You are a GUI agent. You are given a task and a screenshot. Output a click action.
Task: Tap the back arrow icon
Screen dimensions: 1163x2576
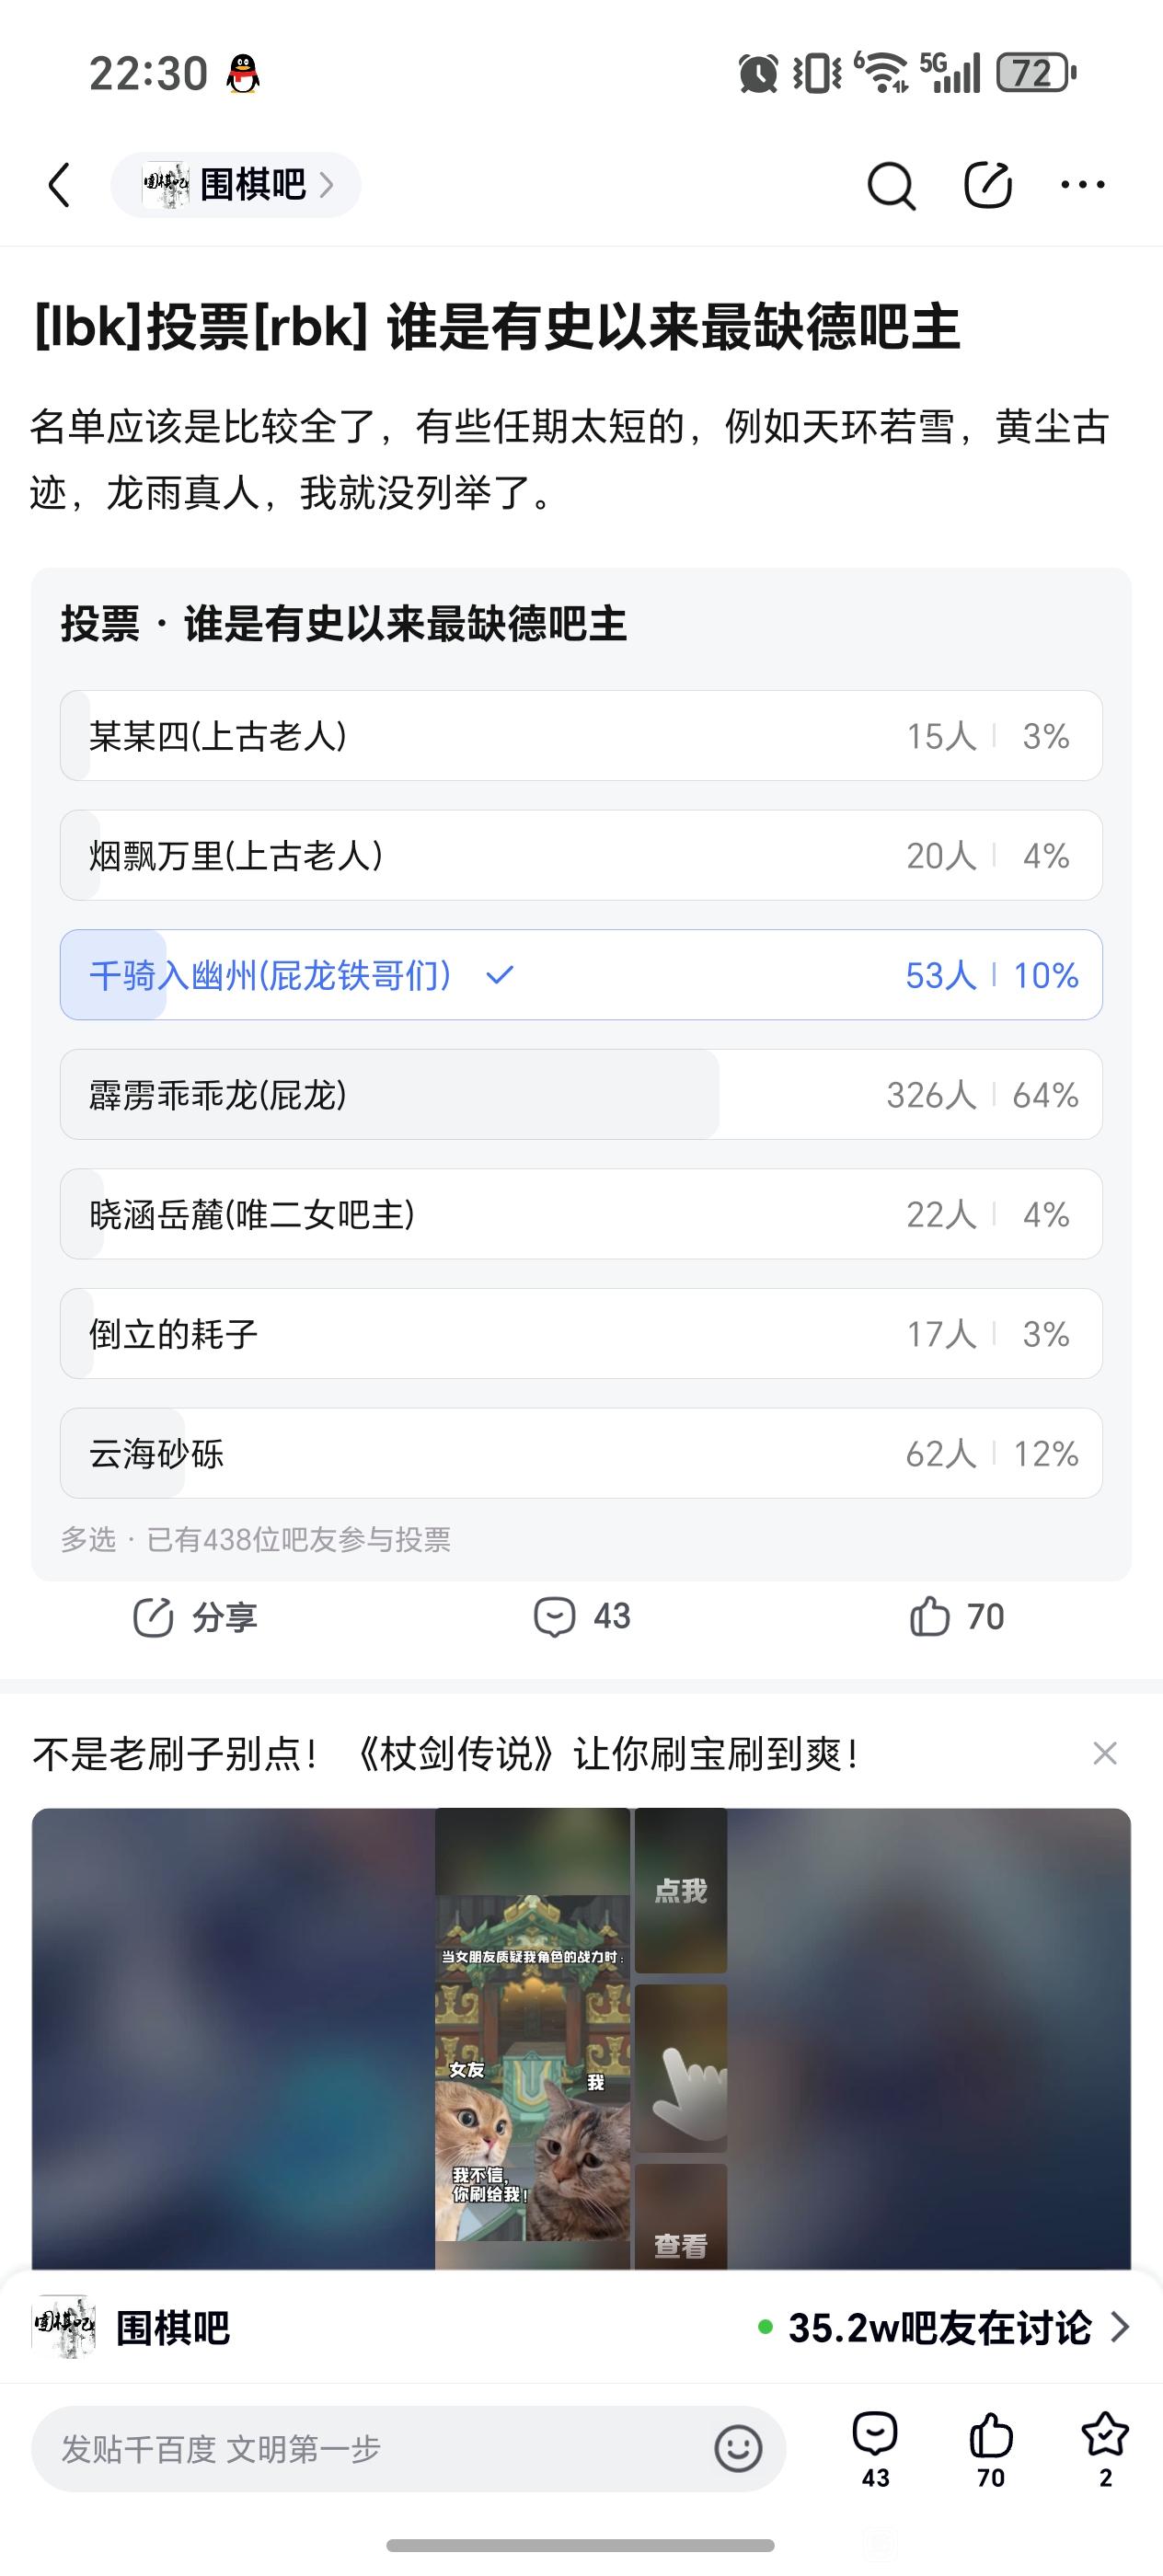click(x=60, y=185)
